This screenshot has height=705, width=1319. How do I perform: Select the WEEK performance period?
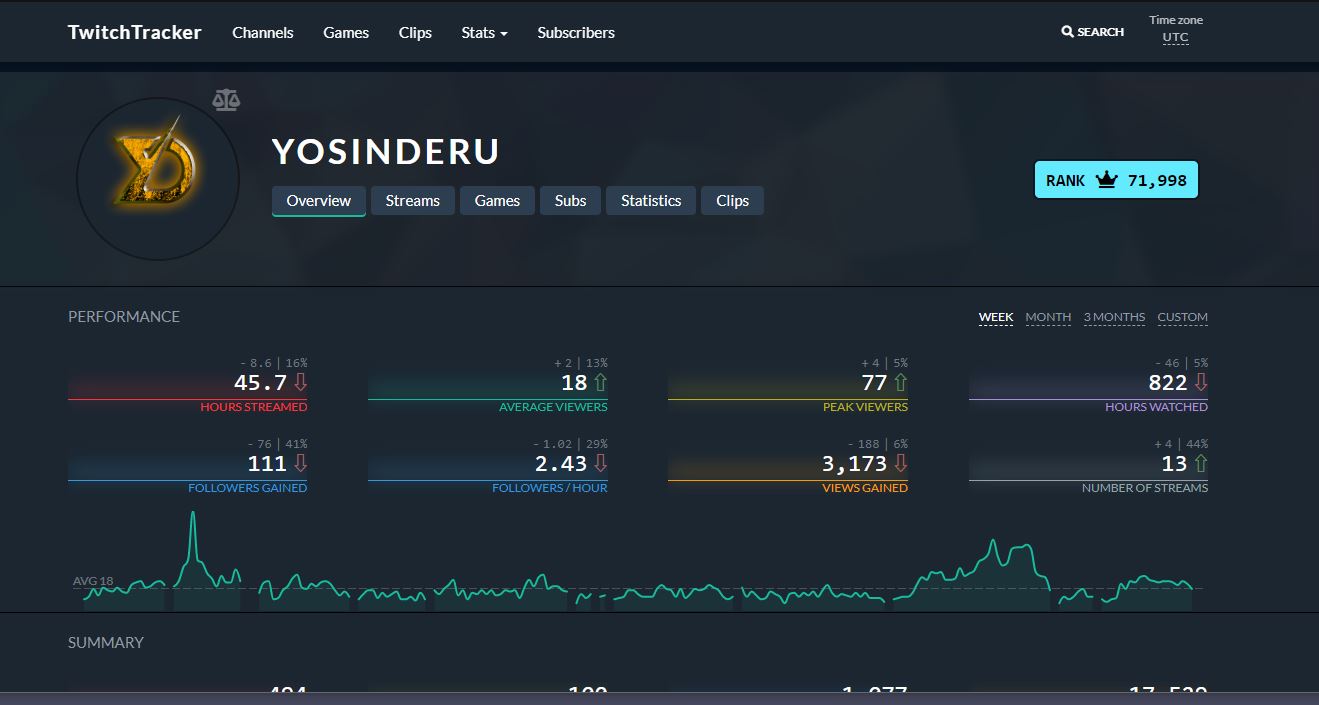pos(996,317)
